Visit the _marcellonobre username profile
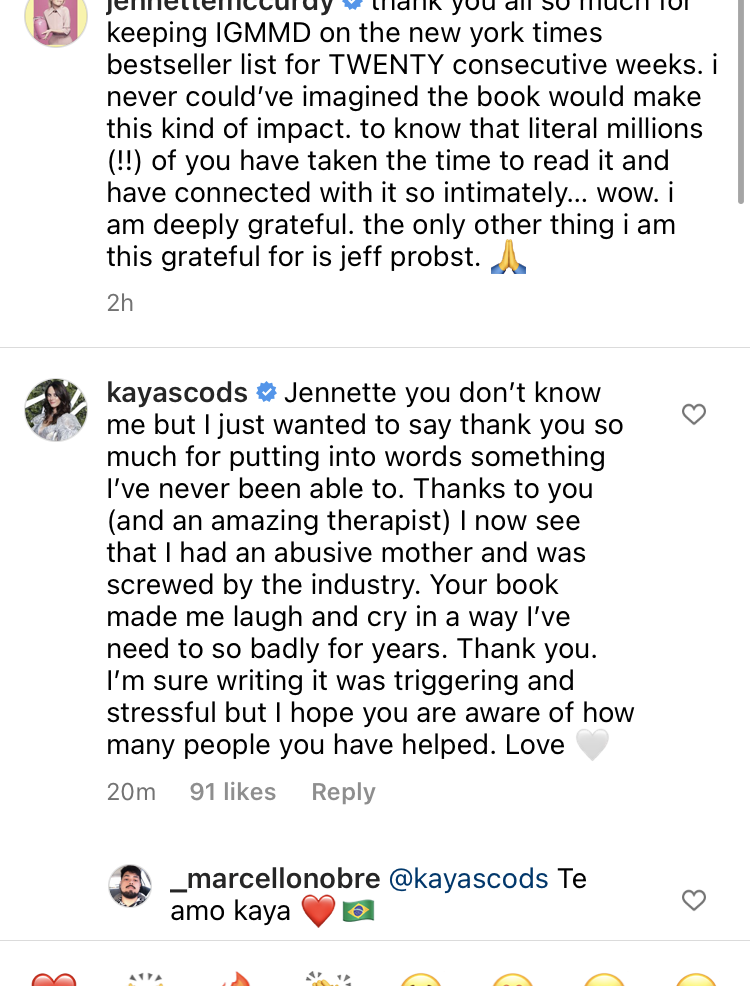 275,879
